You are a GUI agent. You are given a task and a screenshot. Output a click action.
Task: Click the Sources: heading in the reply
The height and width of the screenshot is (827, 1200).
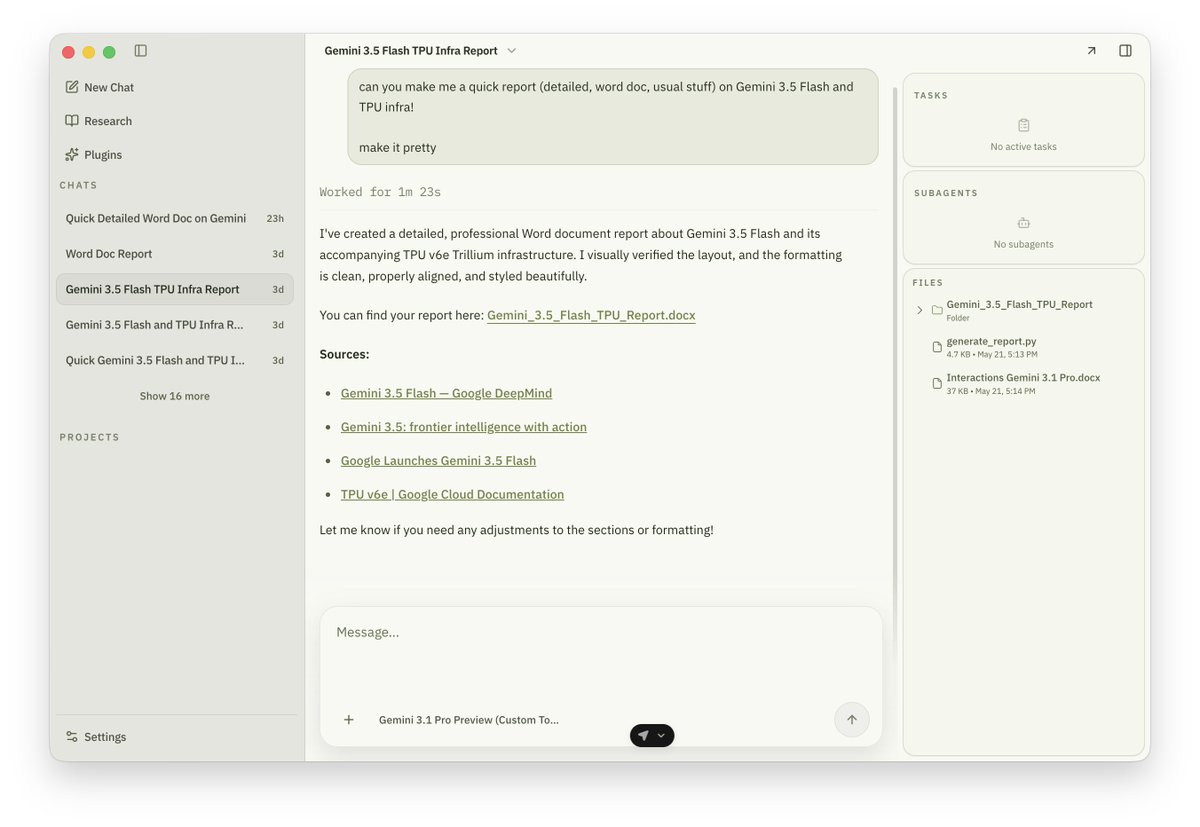(x=344, y=354)
